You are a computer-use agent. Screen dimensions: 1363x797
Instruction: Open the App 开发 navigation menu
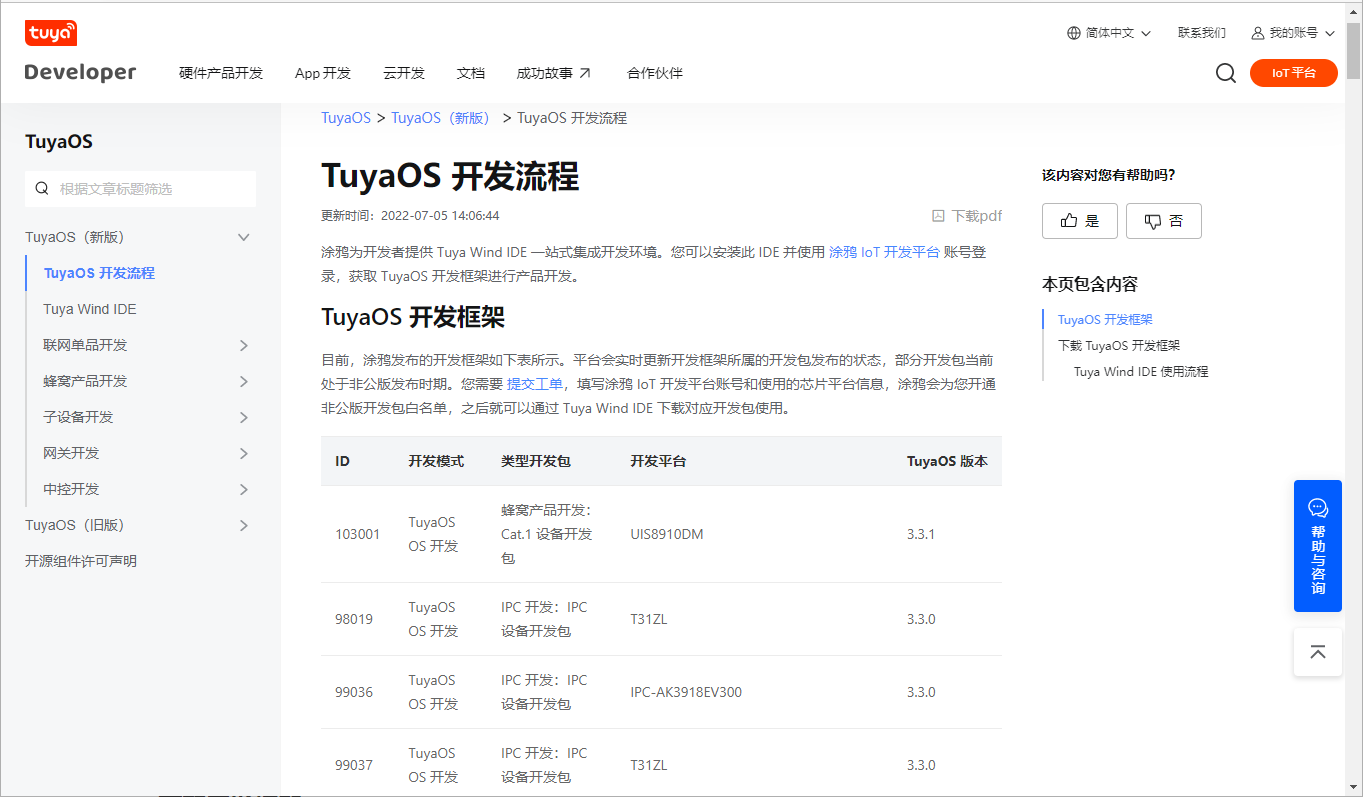coord(322,72)
